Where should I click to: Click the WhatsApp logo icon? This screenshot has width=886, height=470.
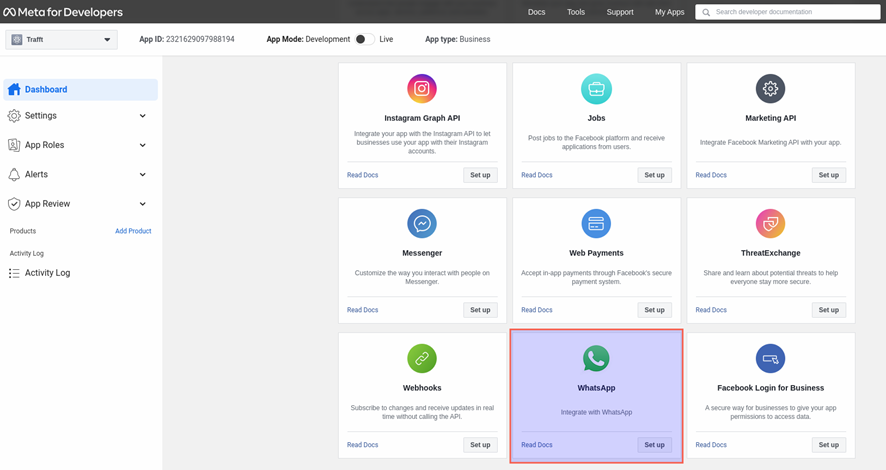point(596,358)
